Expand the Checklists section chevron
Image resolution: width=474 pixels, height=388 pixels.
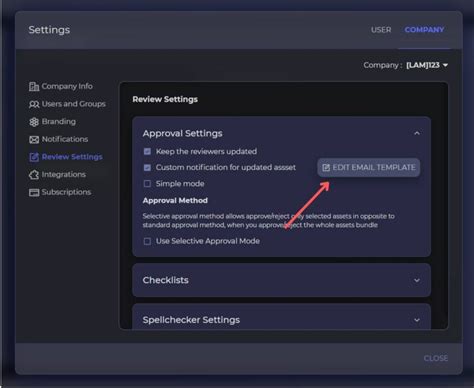(417, 280)
